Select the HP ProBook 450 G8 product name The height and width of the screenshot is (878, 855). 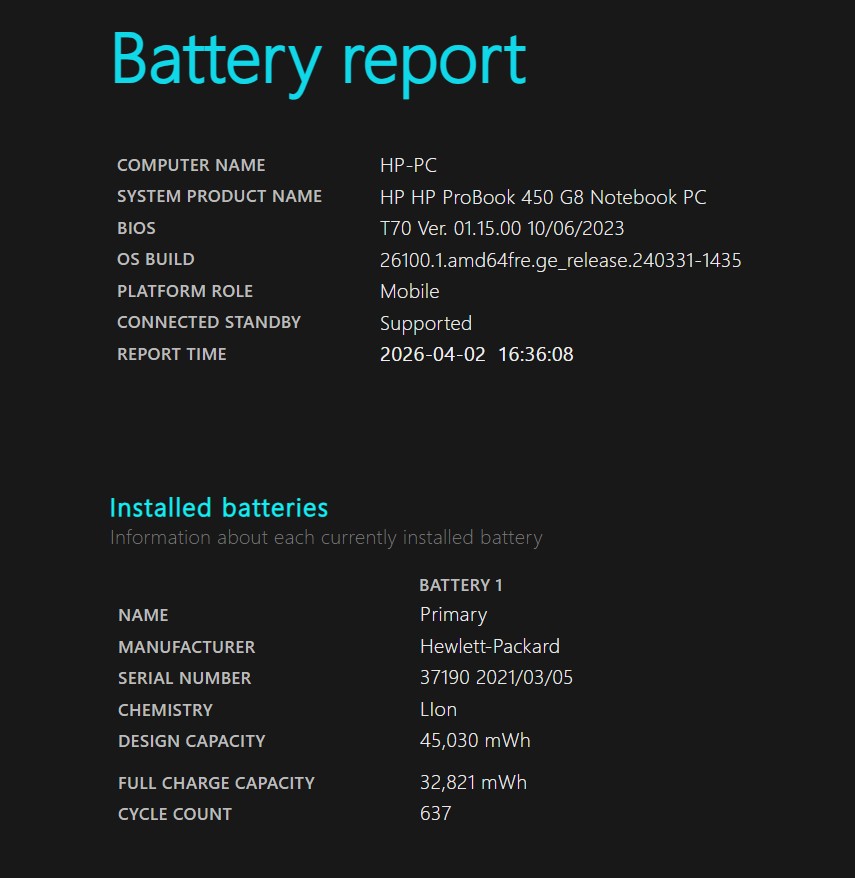tap(543, 197)
